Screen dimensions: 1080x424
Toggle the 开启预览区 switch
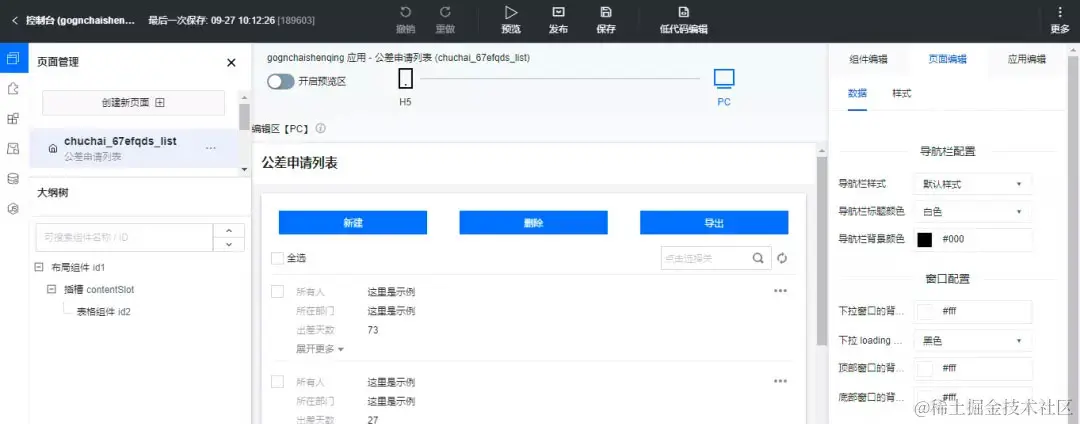[280, 81]
